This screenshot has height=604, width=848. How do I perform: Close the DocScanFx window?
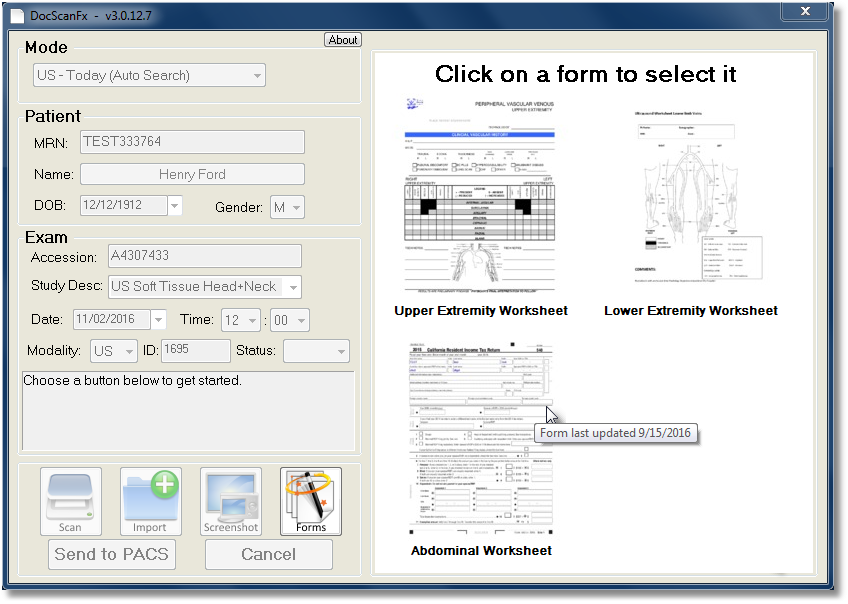click(805, 11)
